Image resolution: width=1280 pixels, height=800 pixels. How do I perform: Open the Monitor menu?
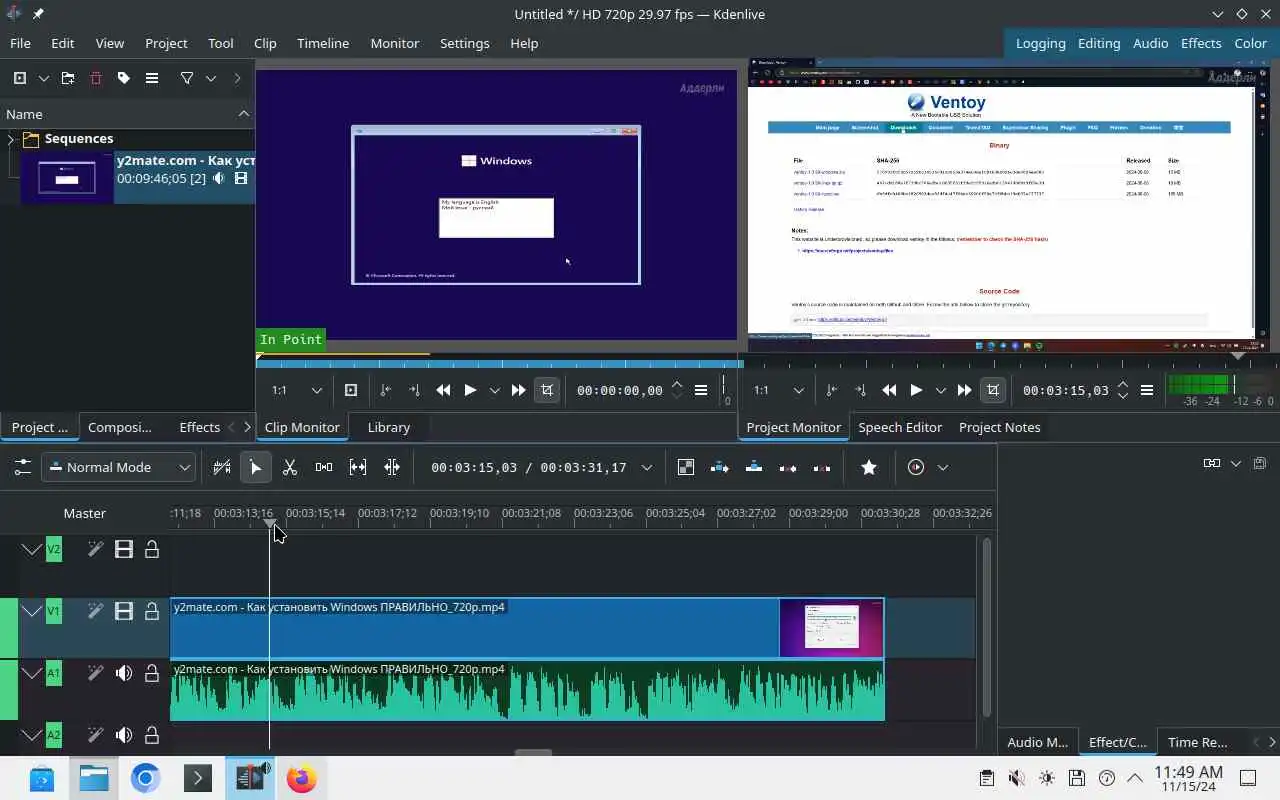(x=394, y=43)
